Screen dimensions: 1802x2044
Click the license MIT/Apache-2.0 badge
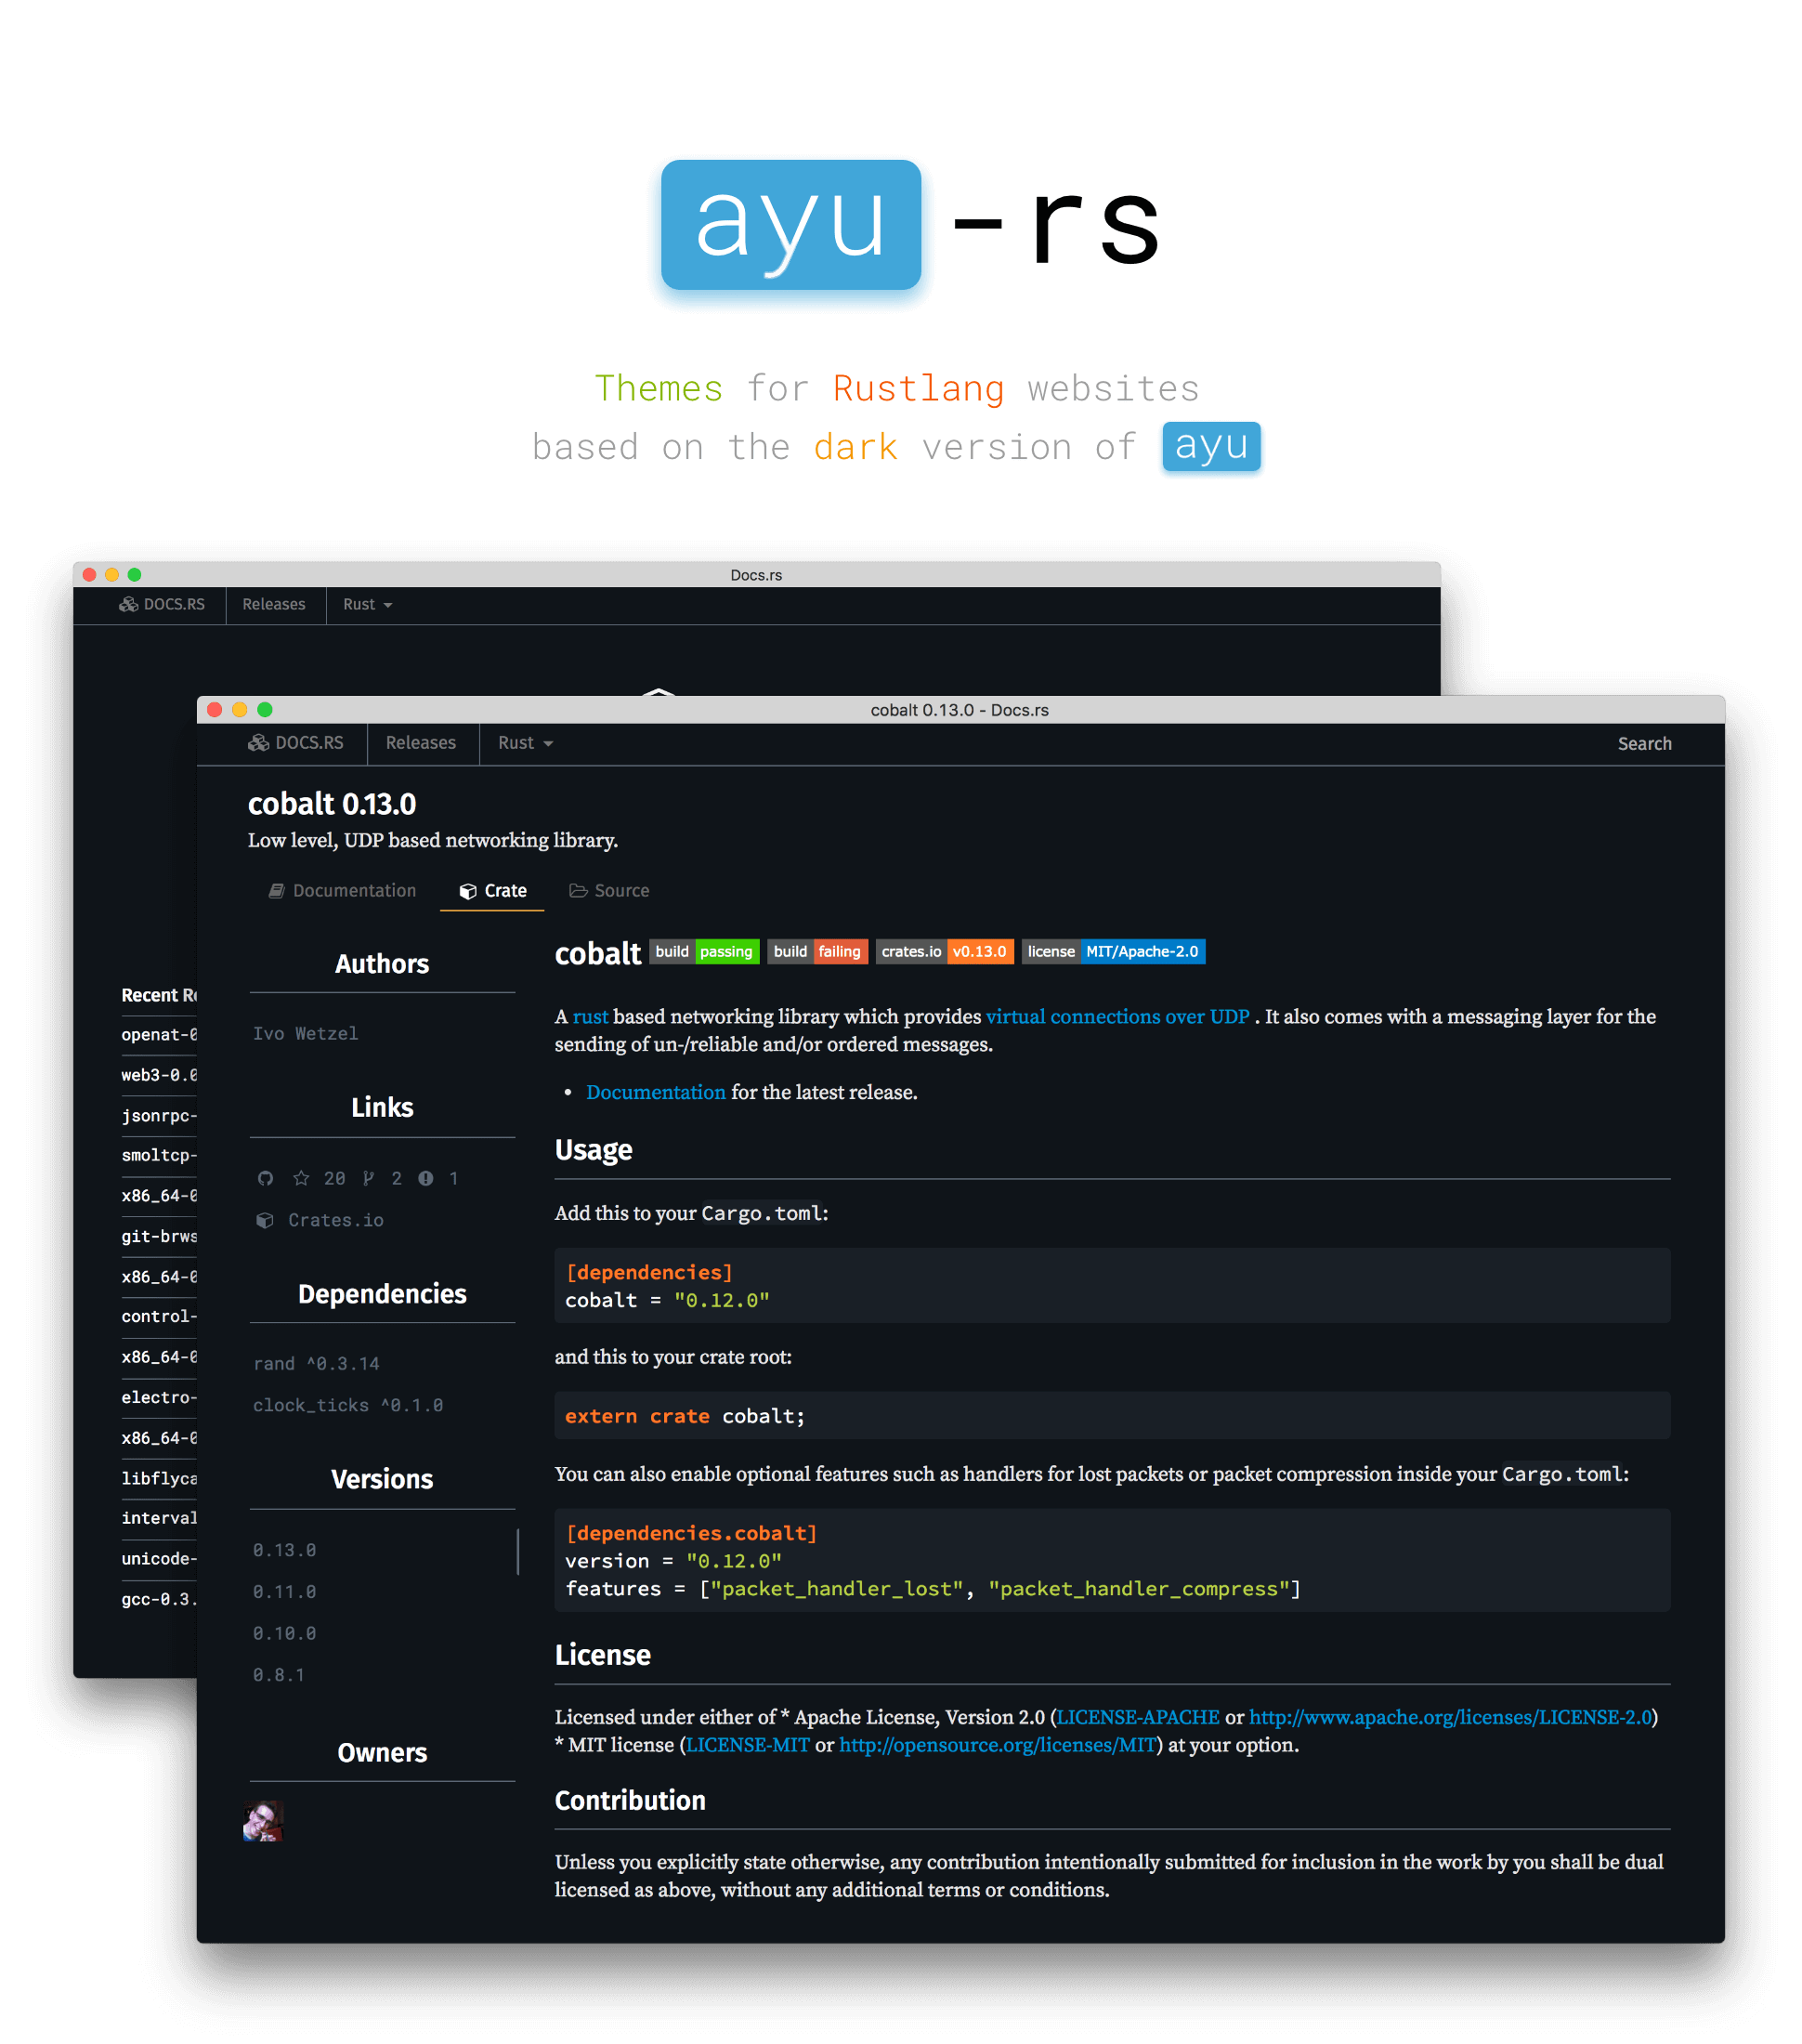click(1113, 951)
